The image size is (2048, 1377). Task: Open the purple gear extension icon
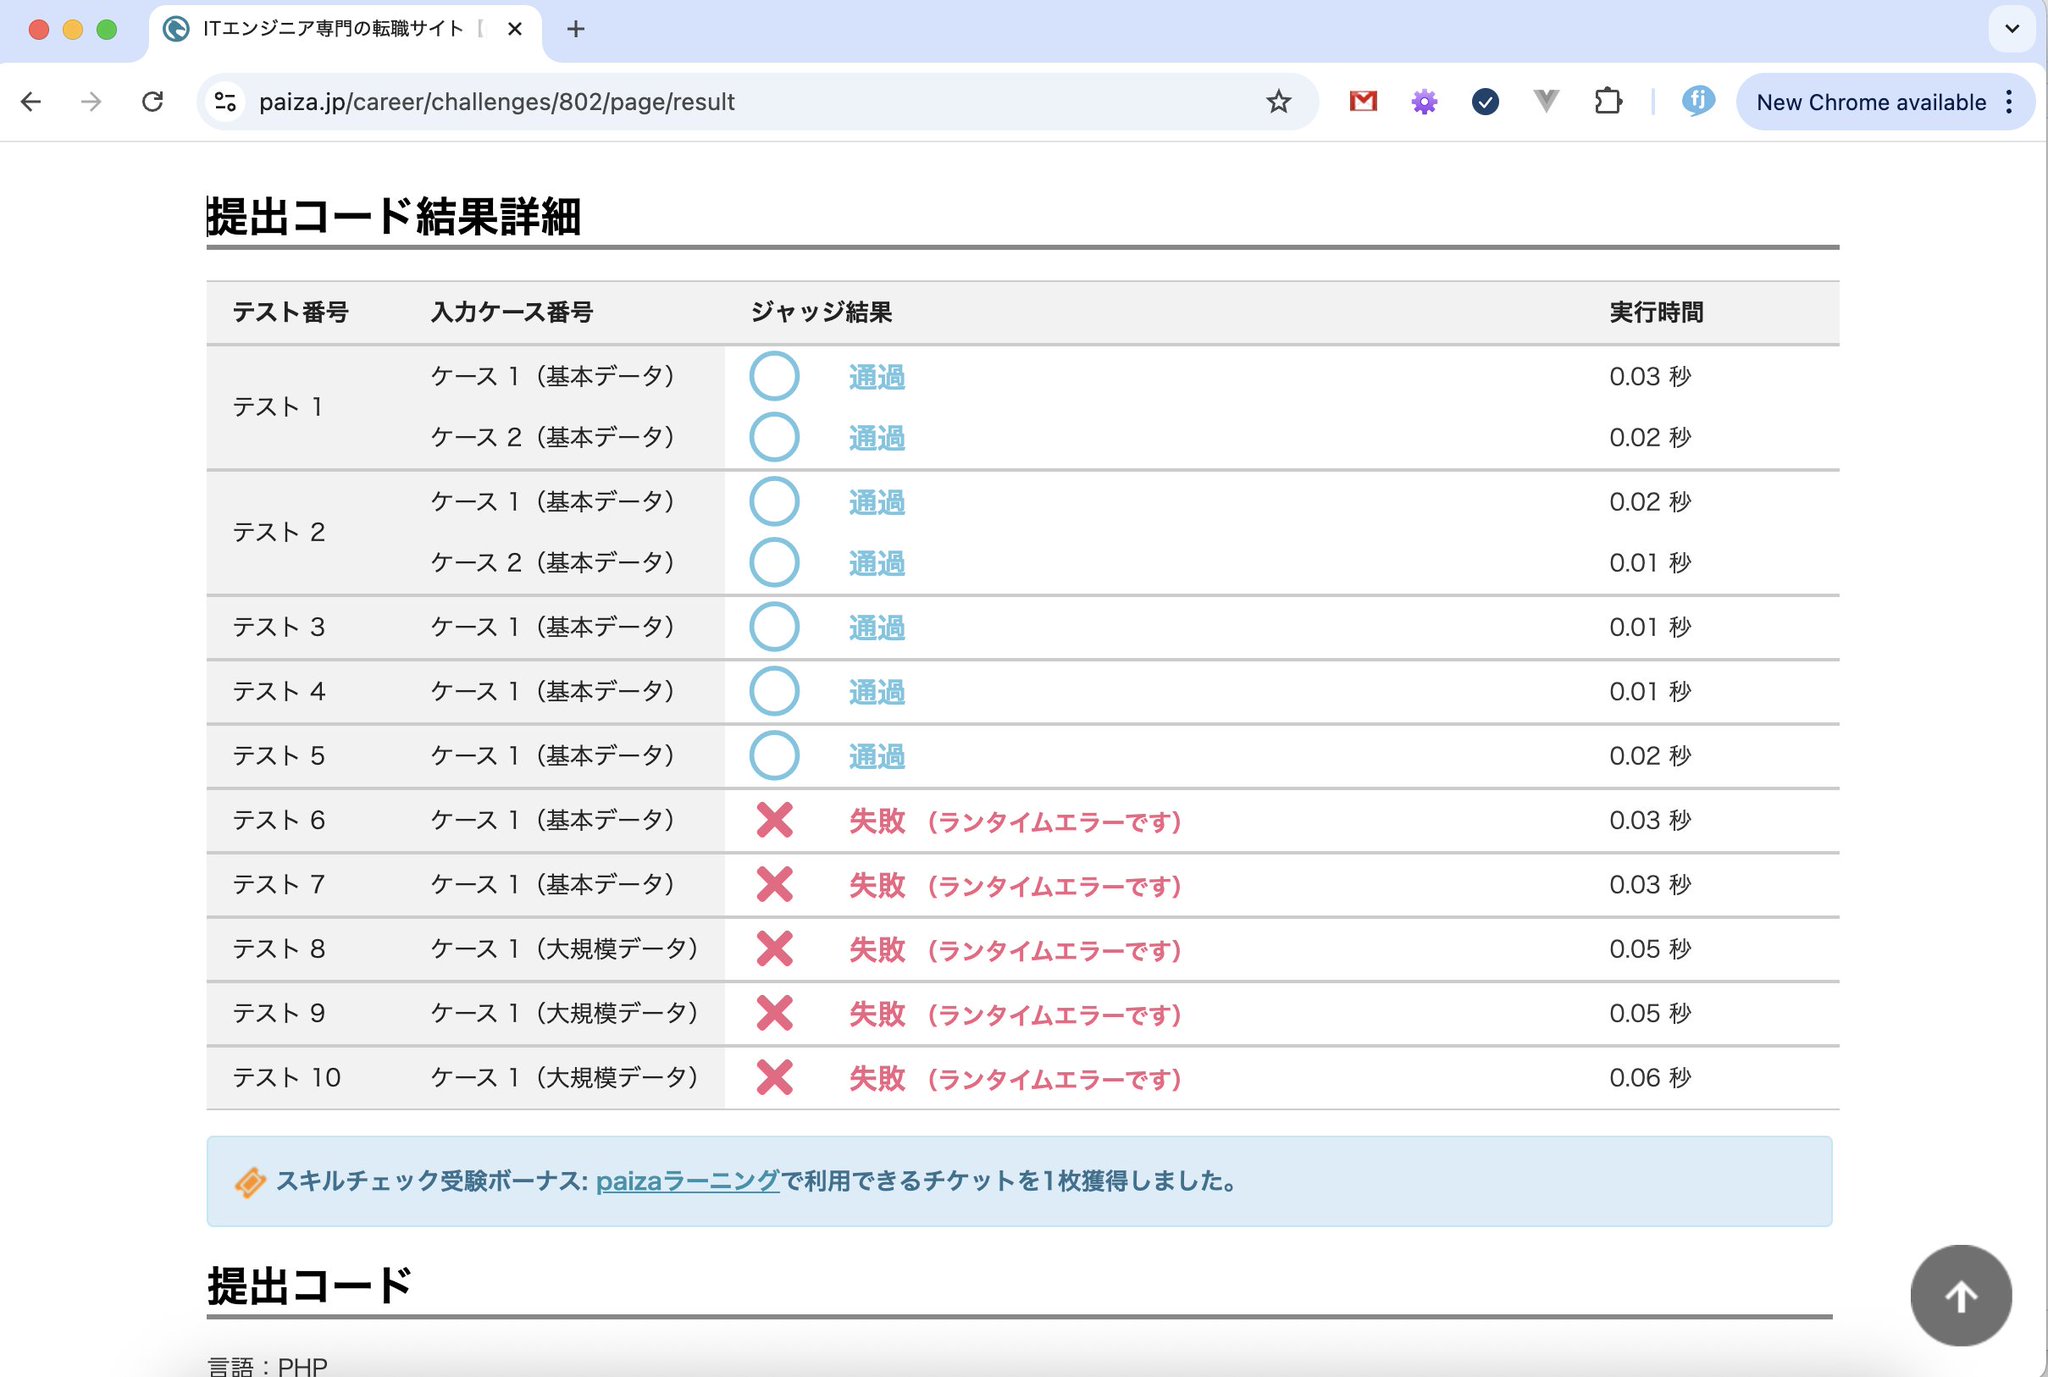[x=1424, y=101]
